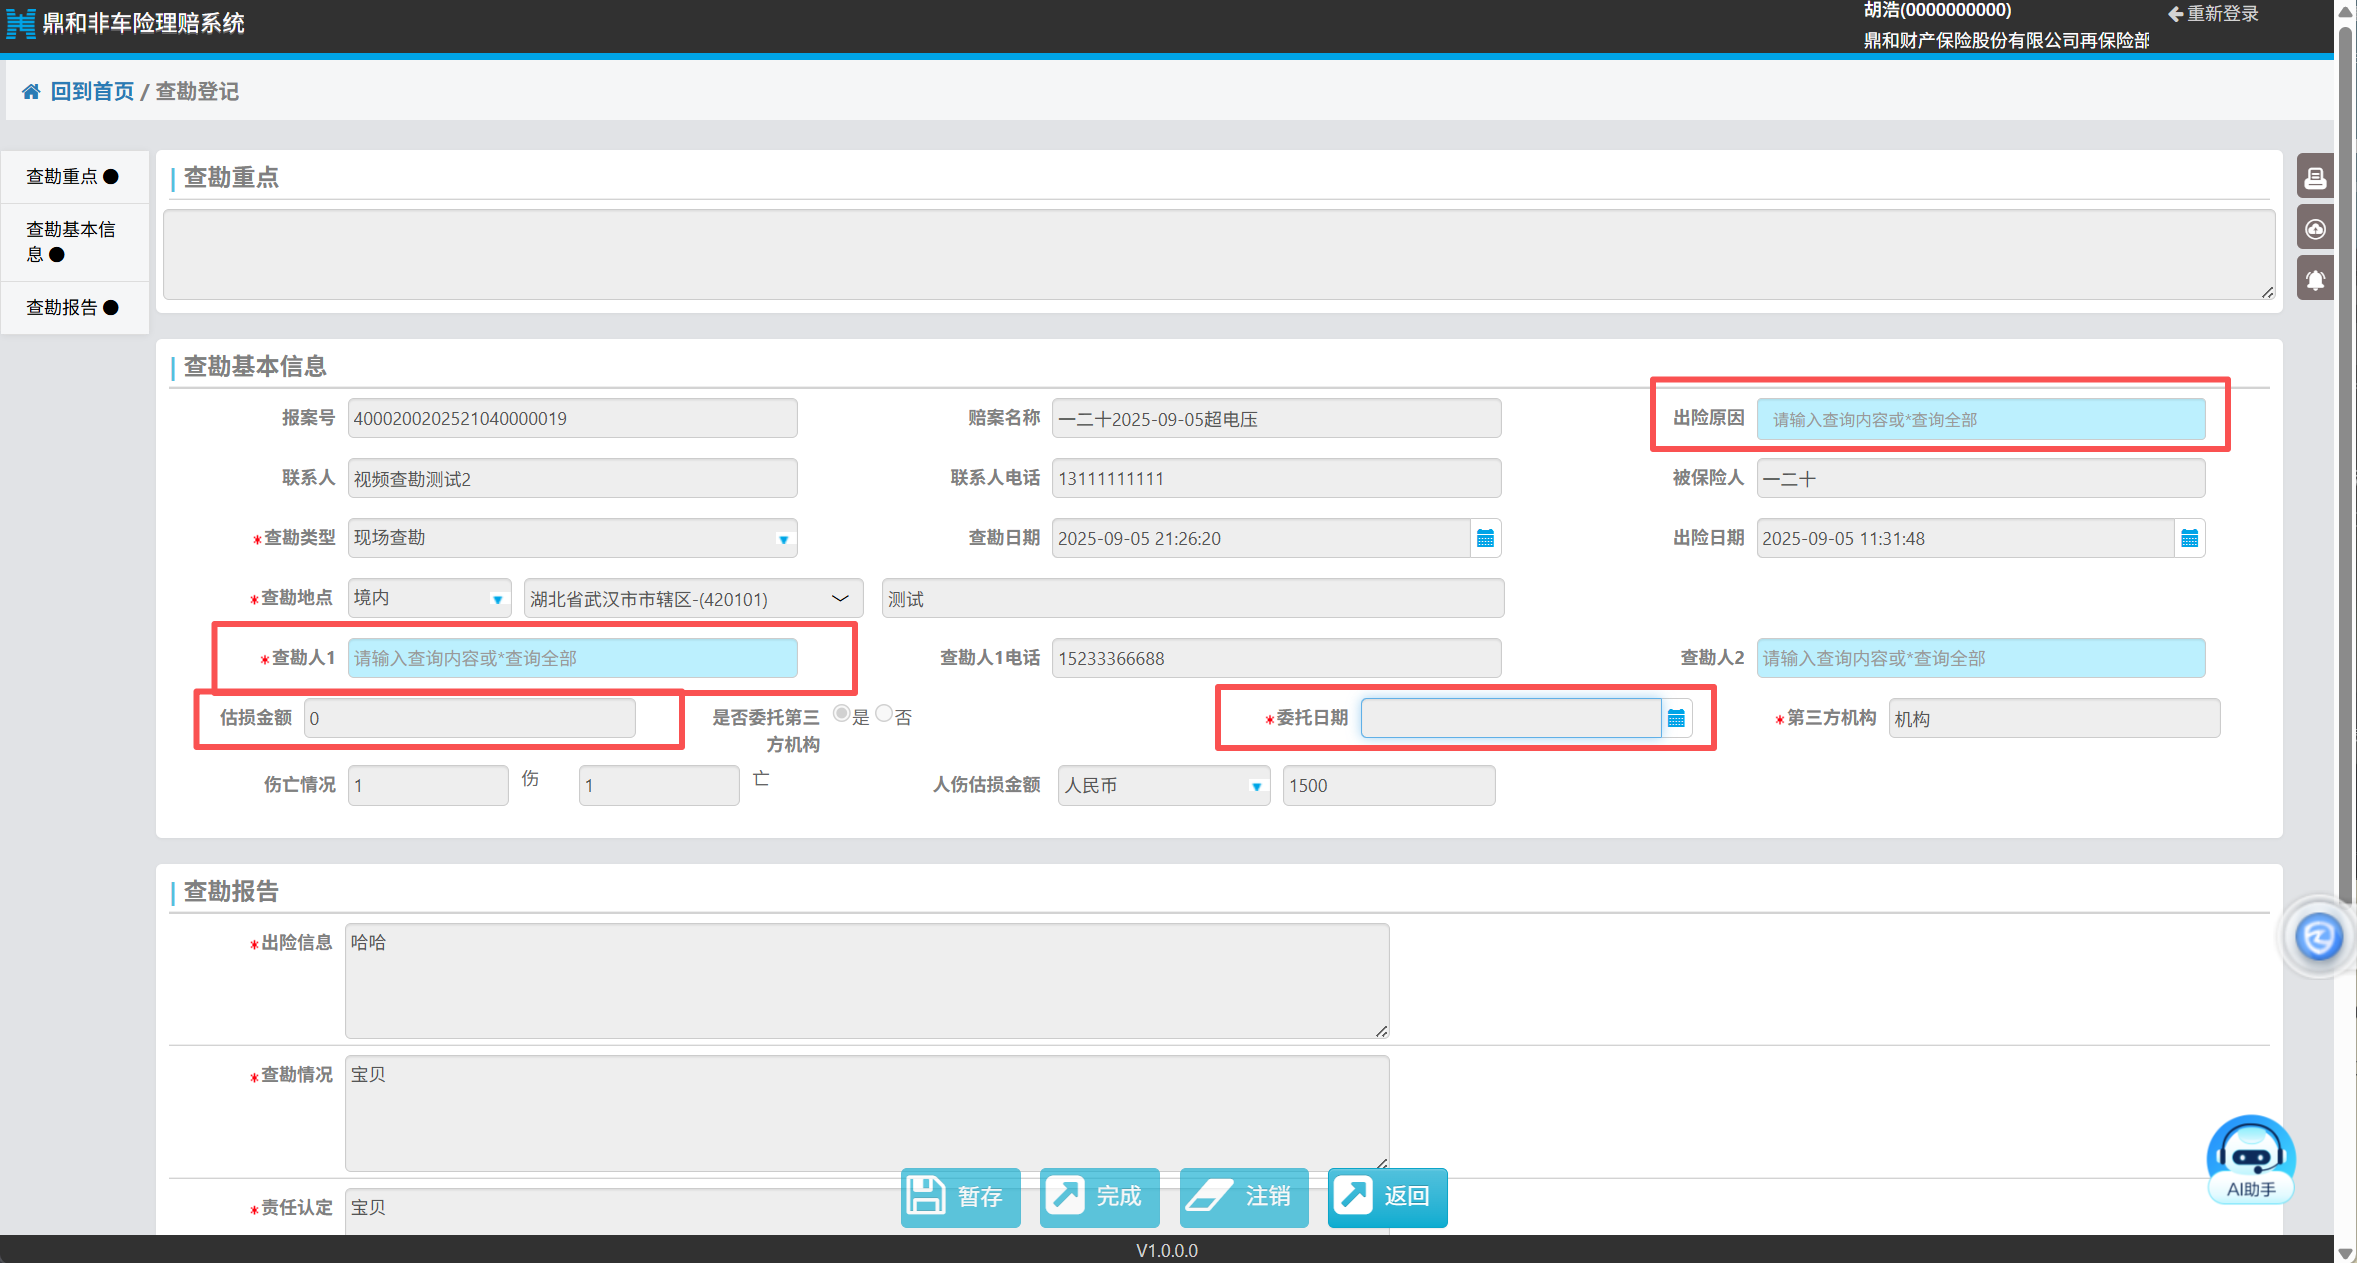Image resolution: width=2357 pixels, height=1263 pixels.
Task: Expand the 查勘类型 dropdown
Action: point(783,539)
